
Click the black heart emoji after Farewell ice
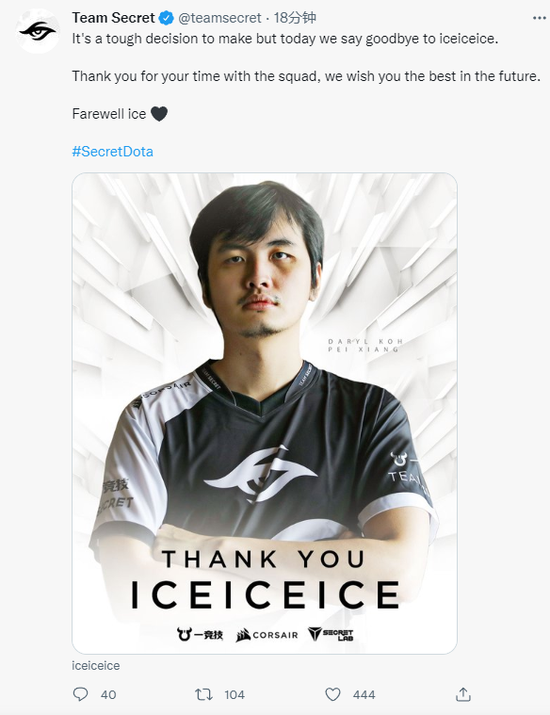tap(159, 114)
